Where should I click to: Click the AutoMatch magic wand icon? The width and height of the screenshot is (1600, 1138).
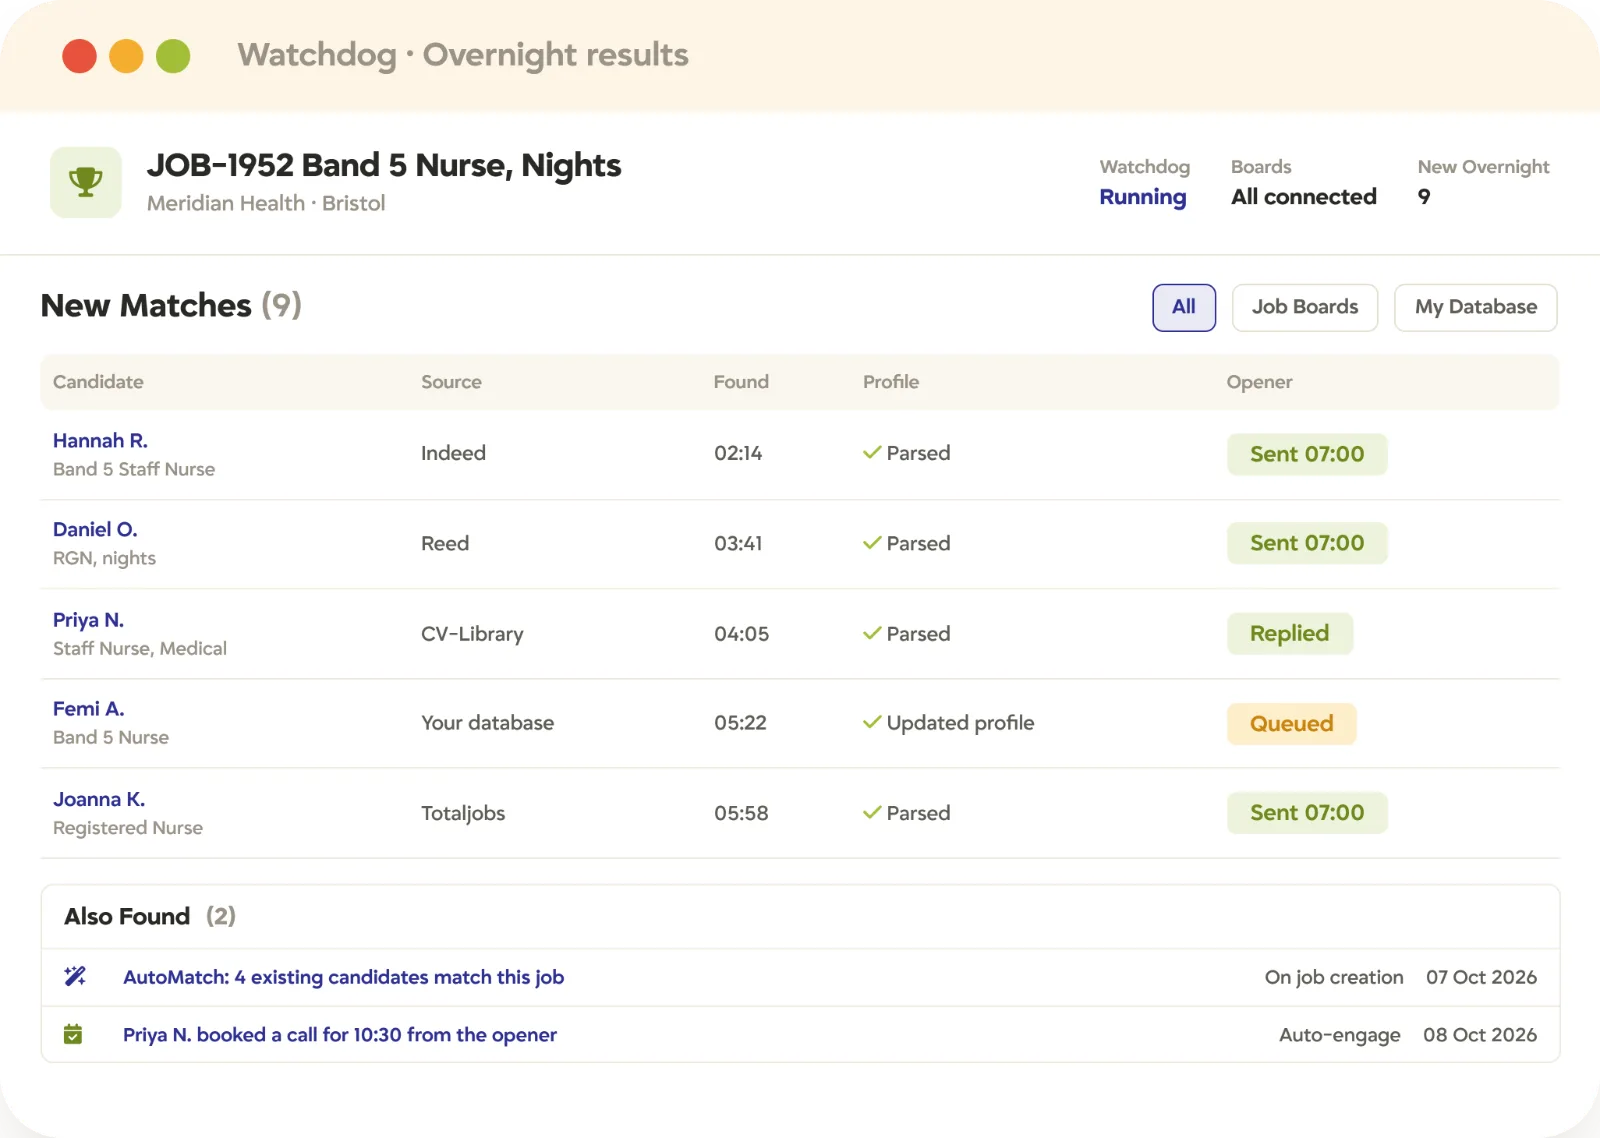[x=75, y=976]
